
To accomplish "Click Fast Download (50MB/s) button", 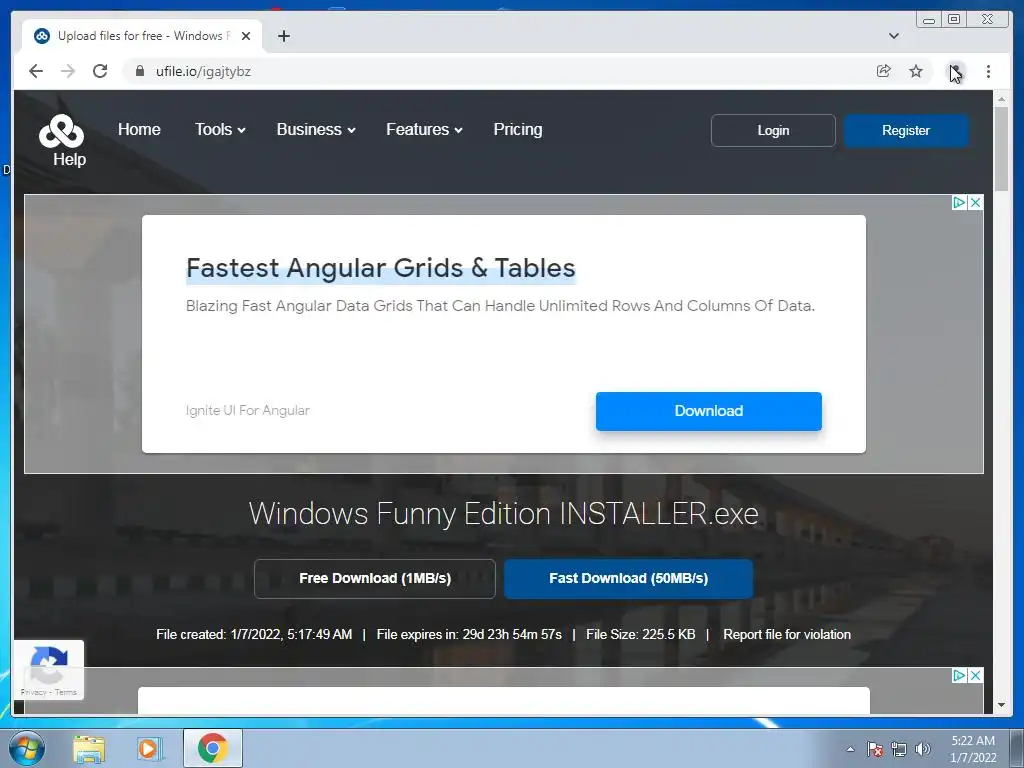I will point(628,579).
